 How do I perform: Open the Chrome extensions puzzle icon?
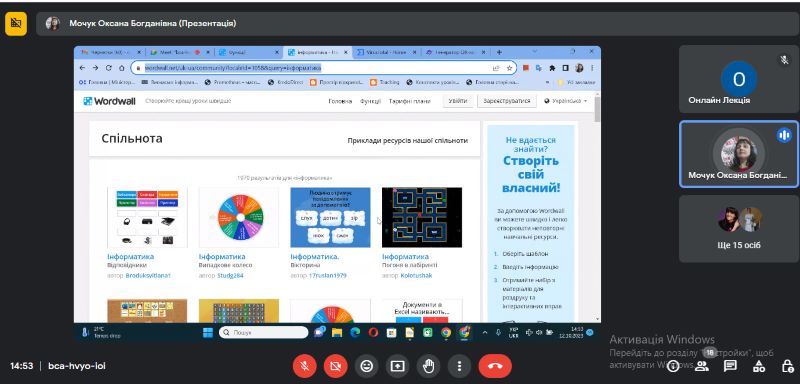(552, 68)
